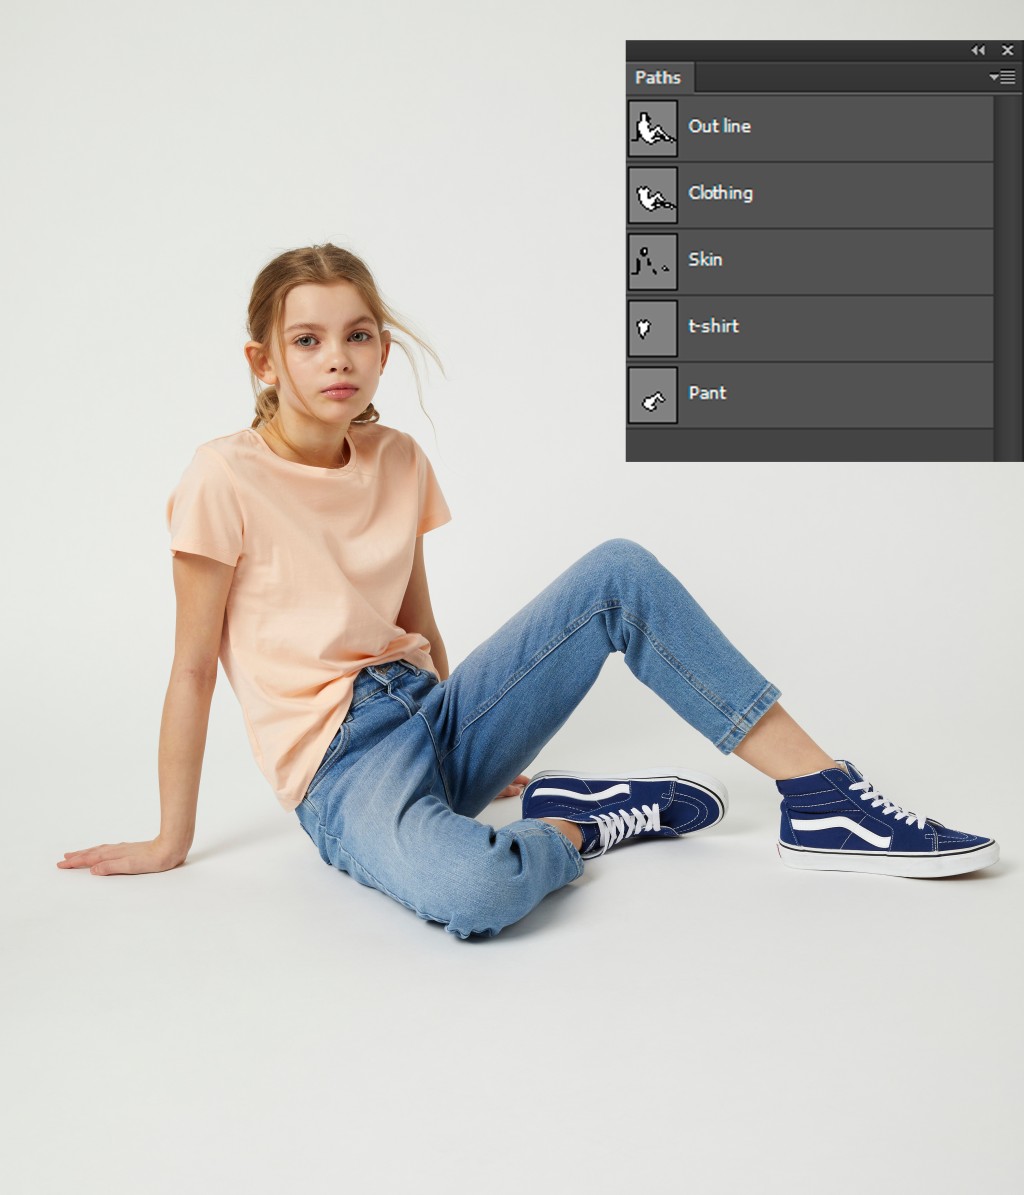Click the t-shirt path thumbnail
The image size is (1024, 1195).
coord(653,328)
